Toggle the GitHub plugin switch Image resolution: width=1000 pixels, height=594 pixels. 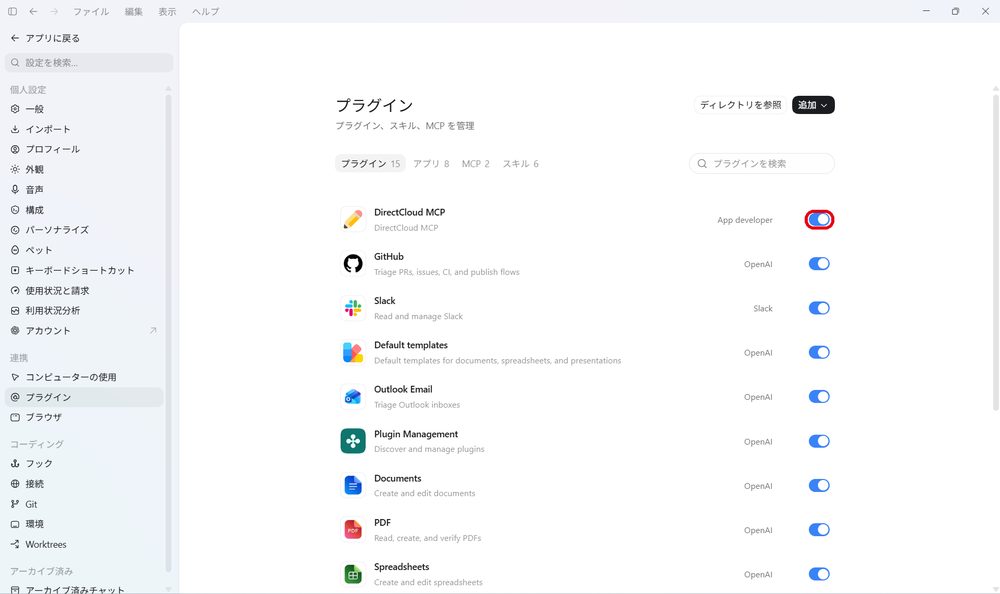tap(819, 264)
